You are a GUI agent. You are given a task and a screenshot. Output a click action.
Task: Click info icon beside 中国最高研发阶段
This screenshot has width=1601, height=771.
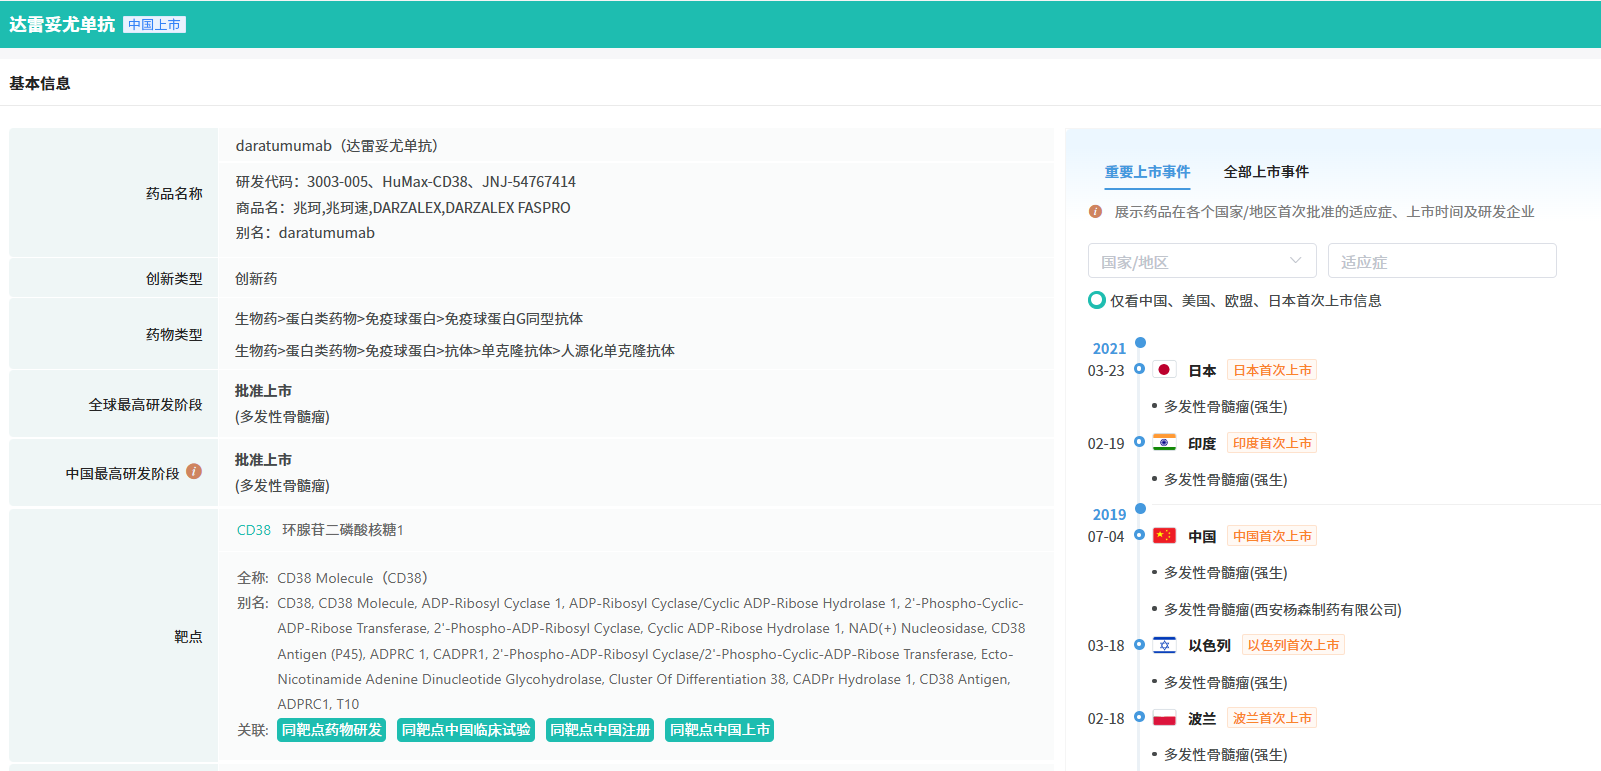pyautogui.click(x=194, y=472)
